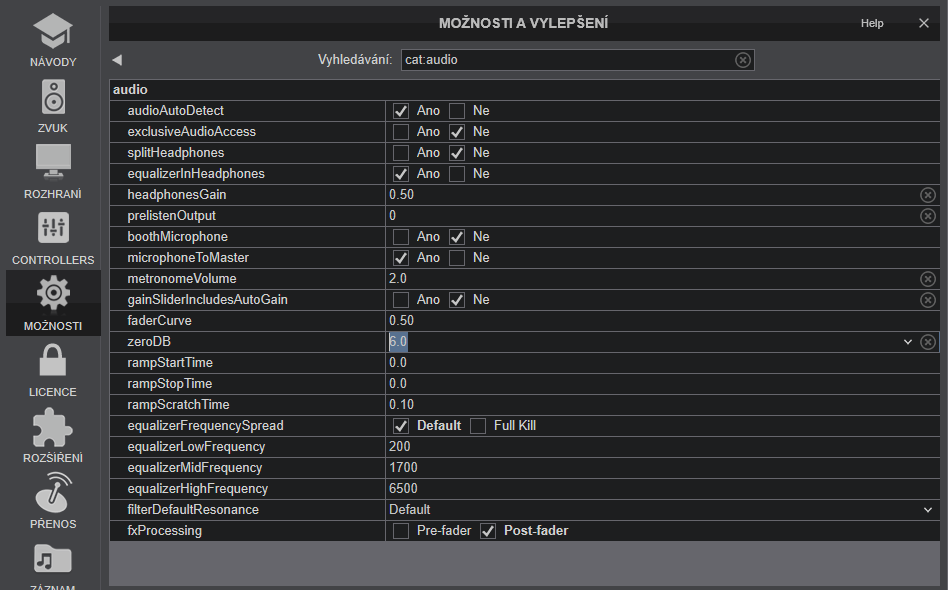The image size is (948, 590).
Task: Expand the zeroDB dropdown arrow
Action: coord(908,342)
